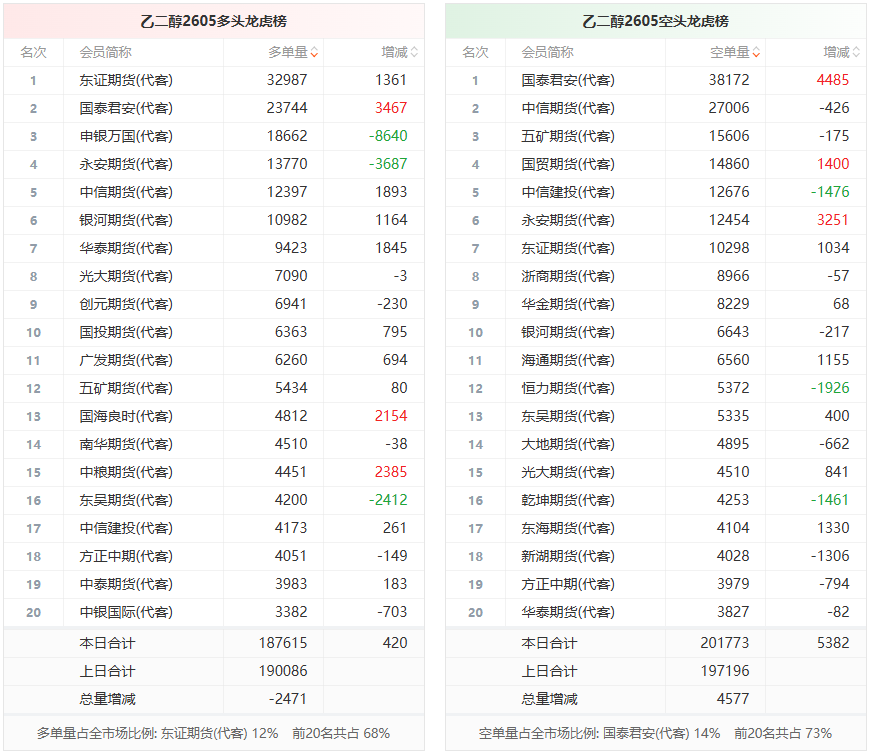Image resolution: width=871 pixels, height=756 pixels.
Task: Click the 多单量占全市场比例 footer text
Action: (x=213, y=734)
